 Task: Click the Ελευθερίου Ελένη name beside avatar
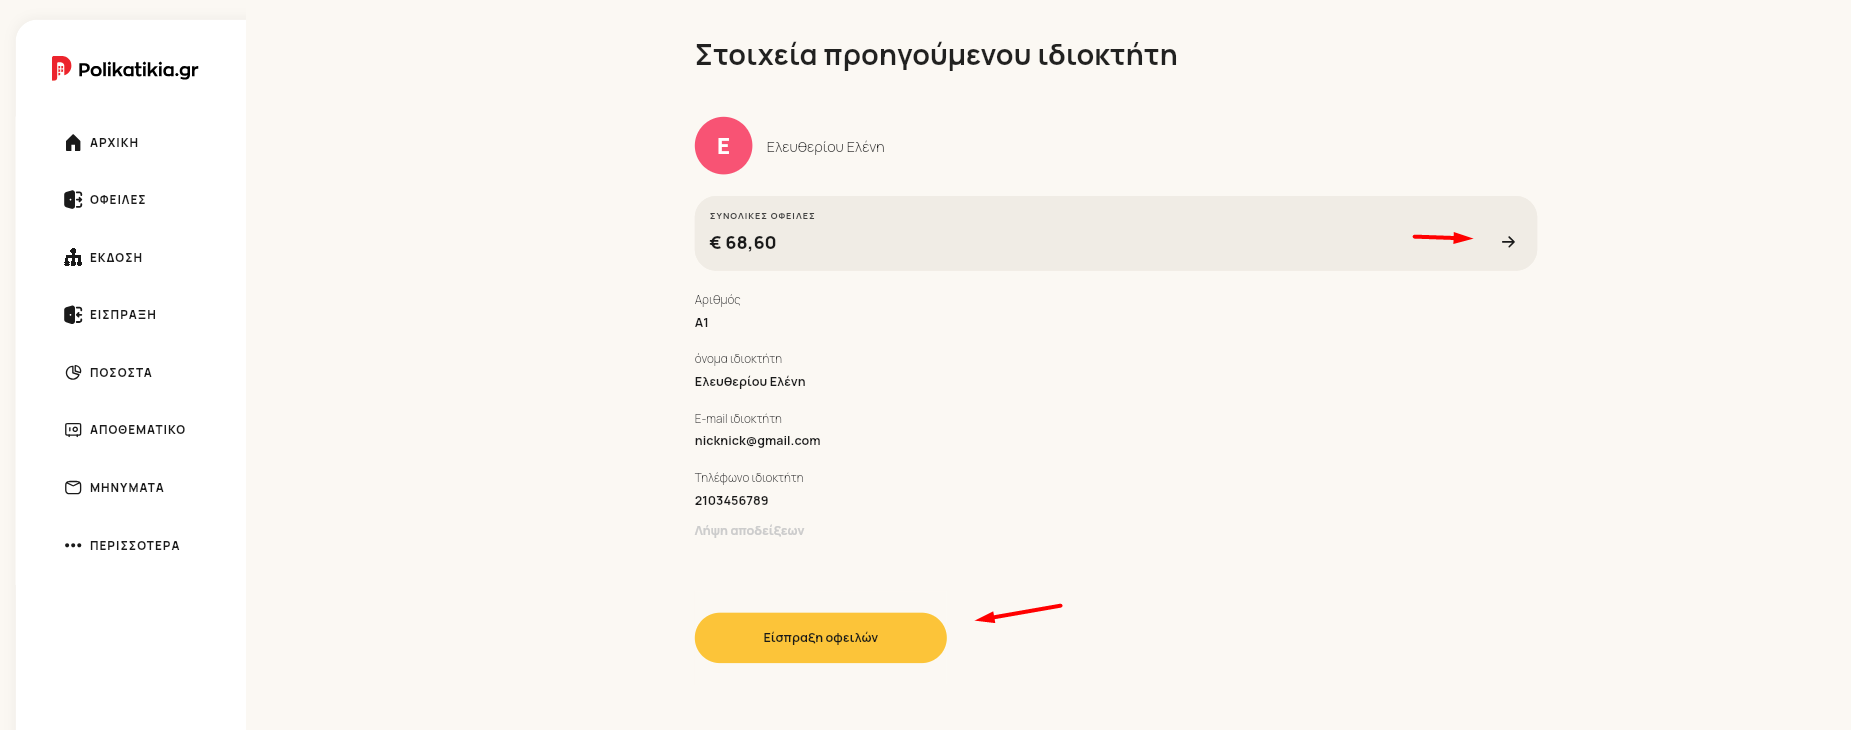[825, 147]
